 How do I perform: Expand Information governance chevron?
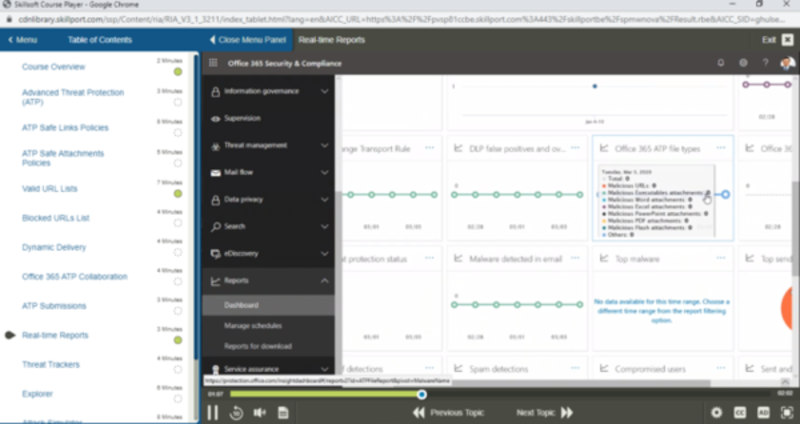[324, 91]
